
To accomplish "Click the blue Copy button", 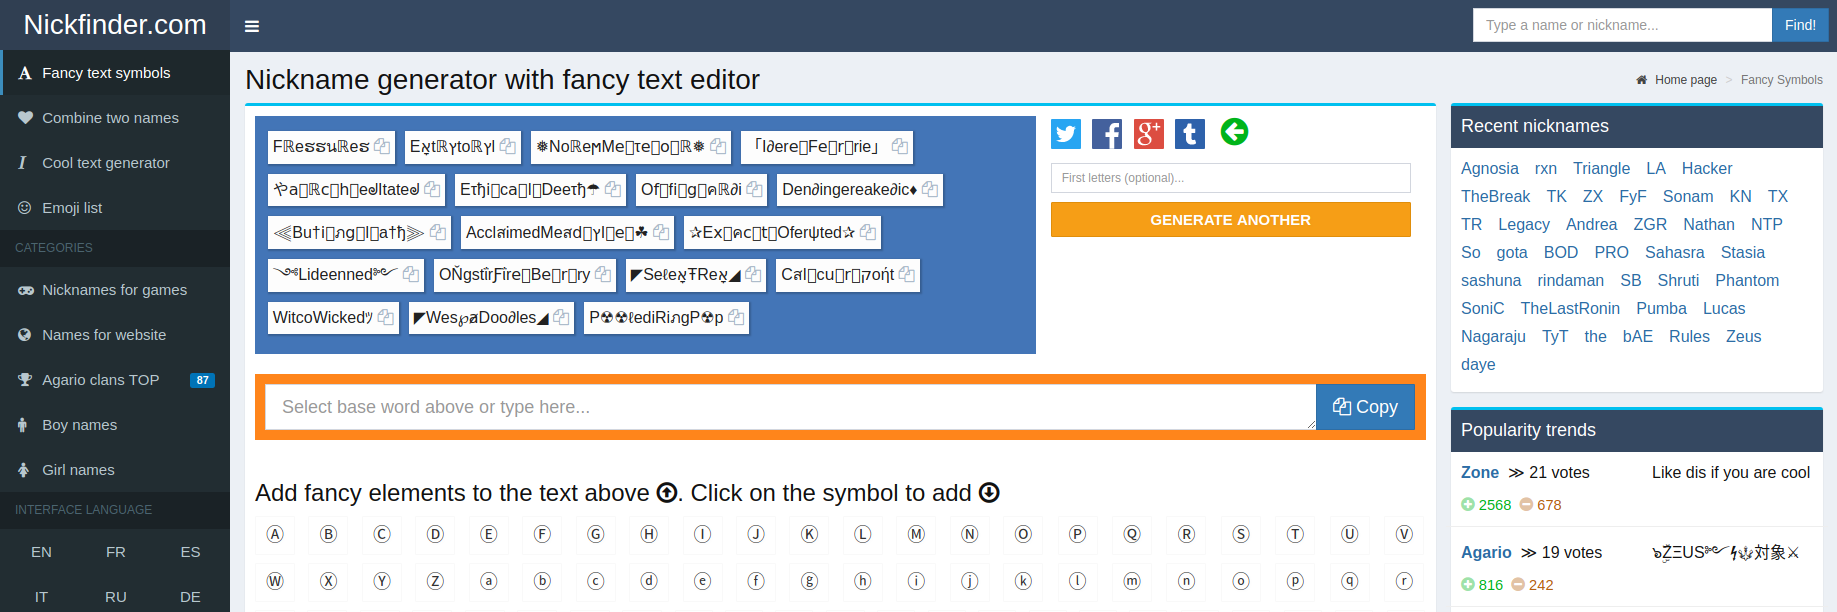I will (1365, 407).
